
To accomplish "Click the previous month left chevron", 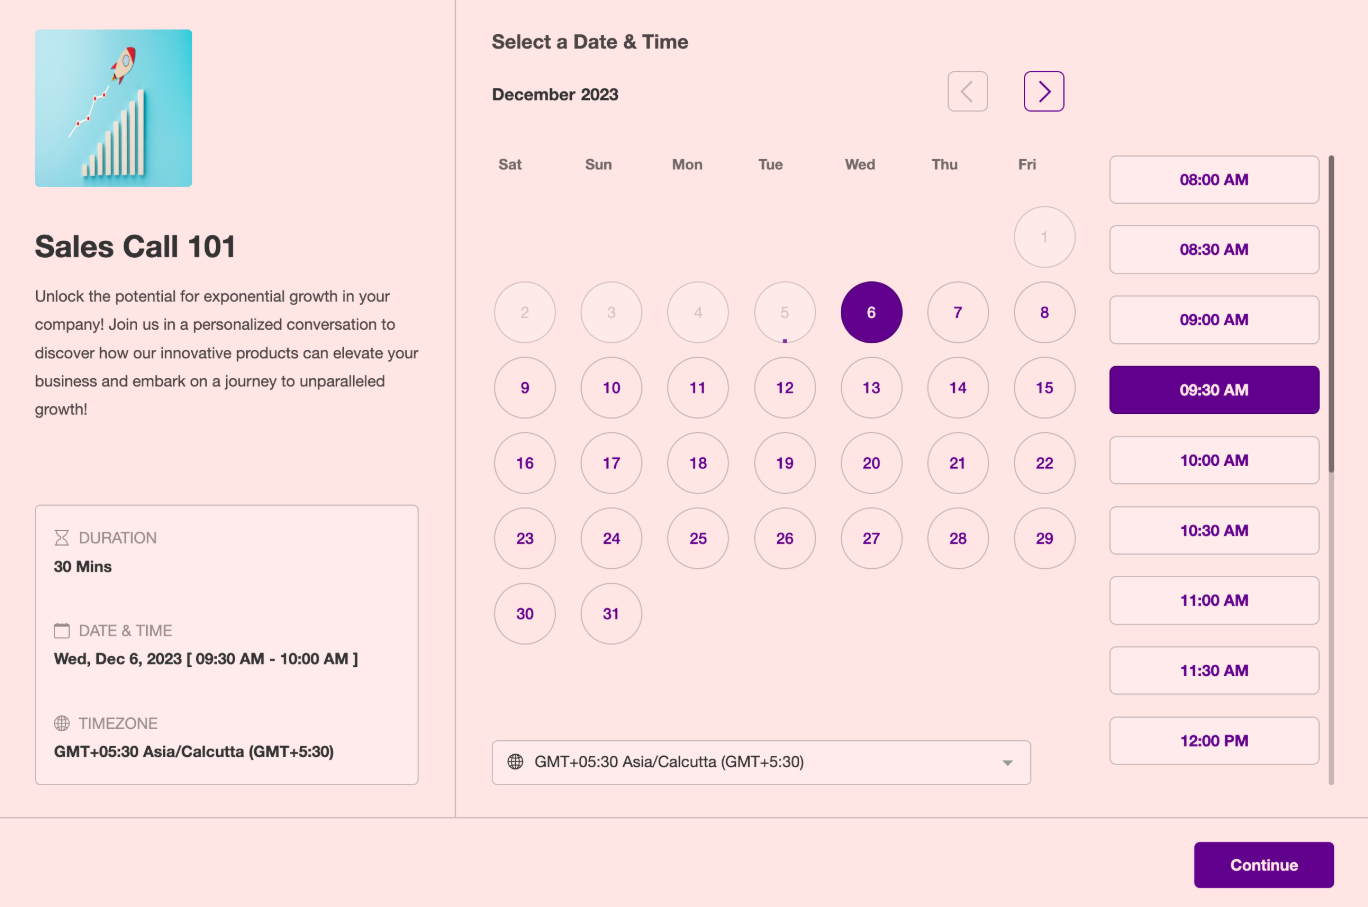I will click(967, 92).
